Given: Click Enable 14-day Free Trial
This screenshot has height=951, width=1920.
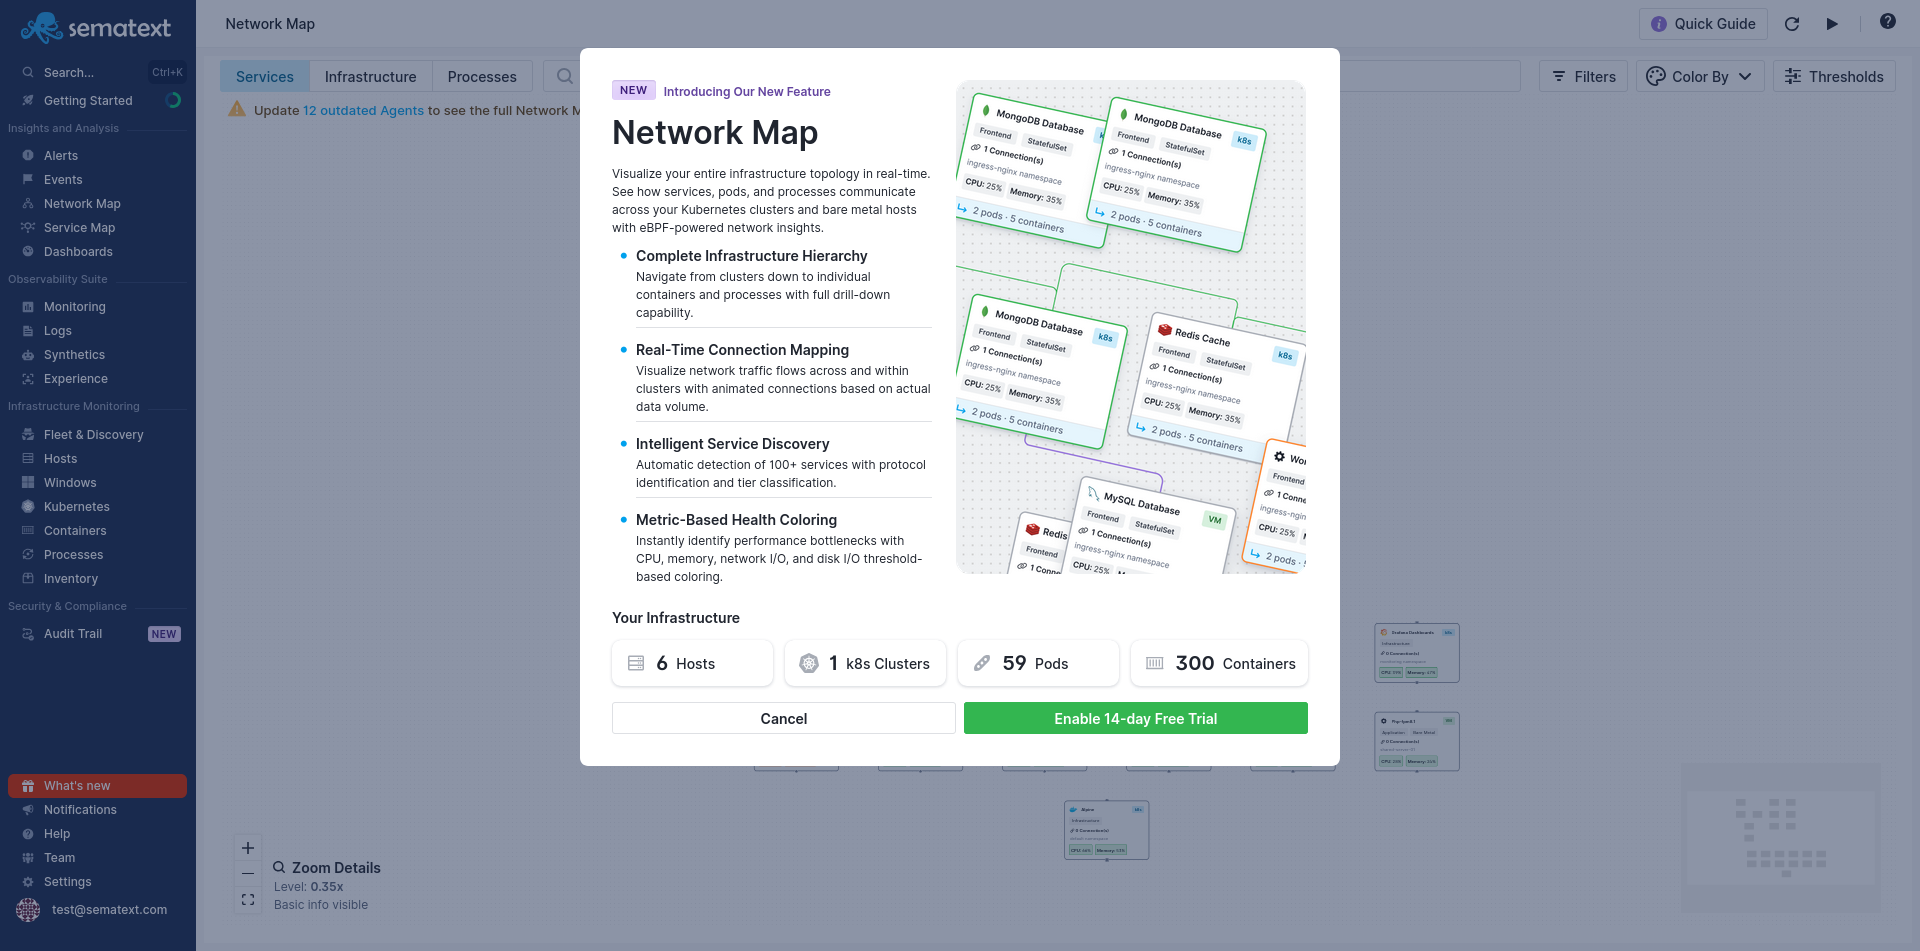Looking at the screenshot, I should [1135, 718].
